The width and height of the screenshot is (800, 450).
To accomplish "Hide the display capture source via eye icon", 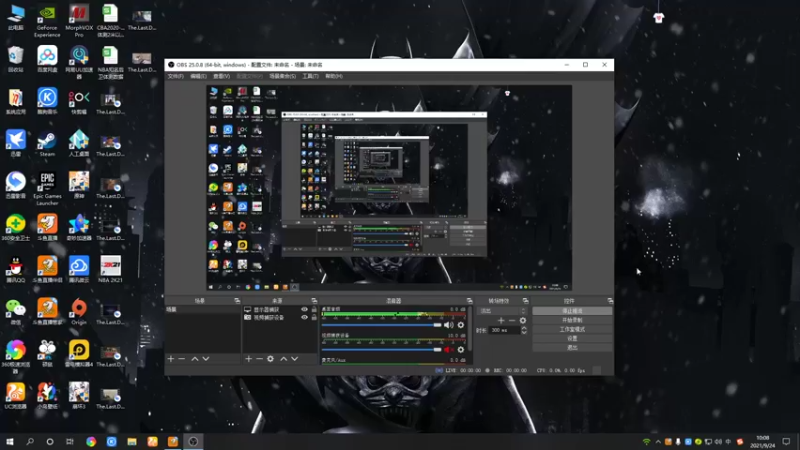I will (x=305, y=310).
